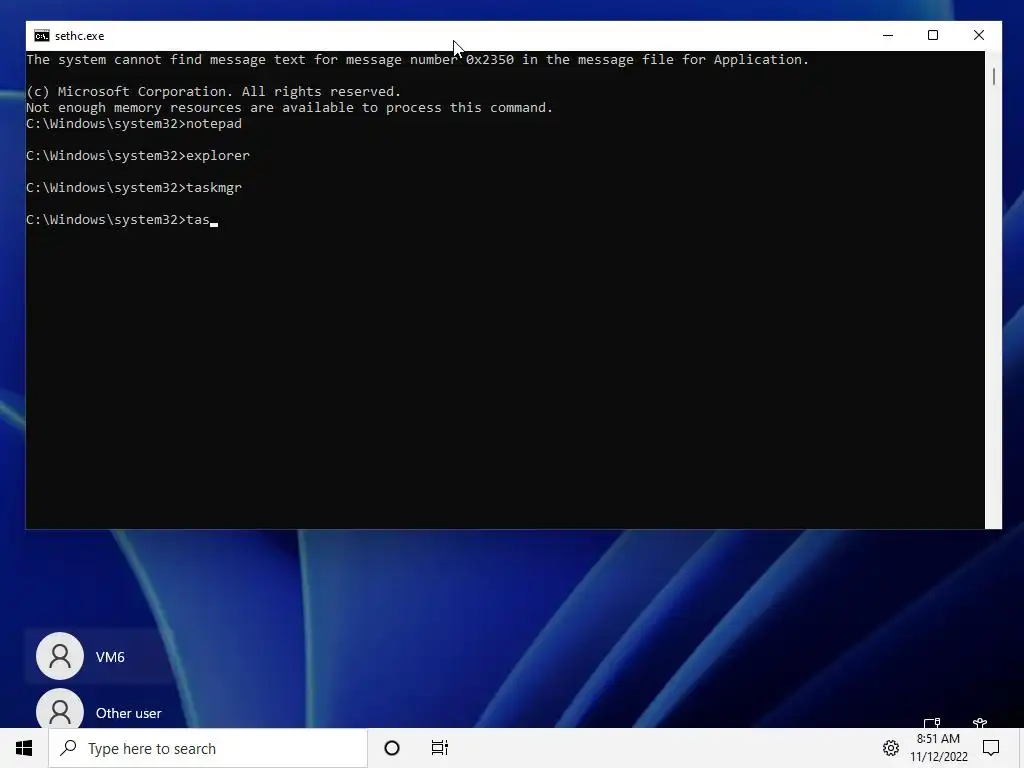Minimize the sethc.exe window
The height and width of the screenshot is (768, 1024).
coord(888,36)
